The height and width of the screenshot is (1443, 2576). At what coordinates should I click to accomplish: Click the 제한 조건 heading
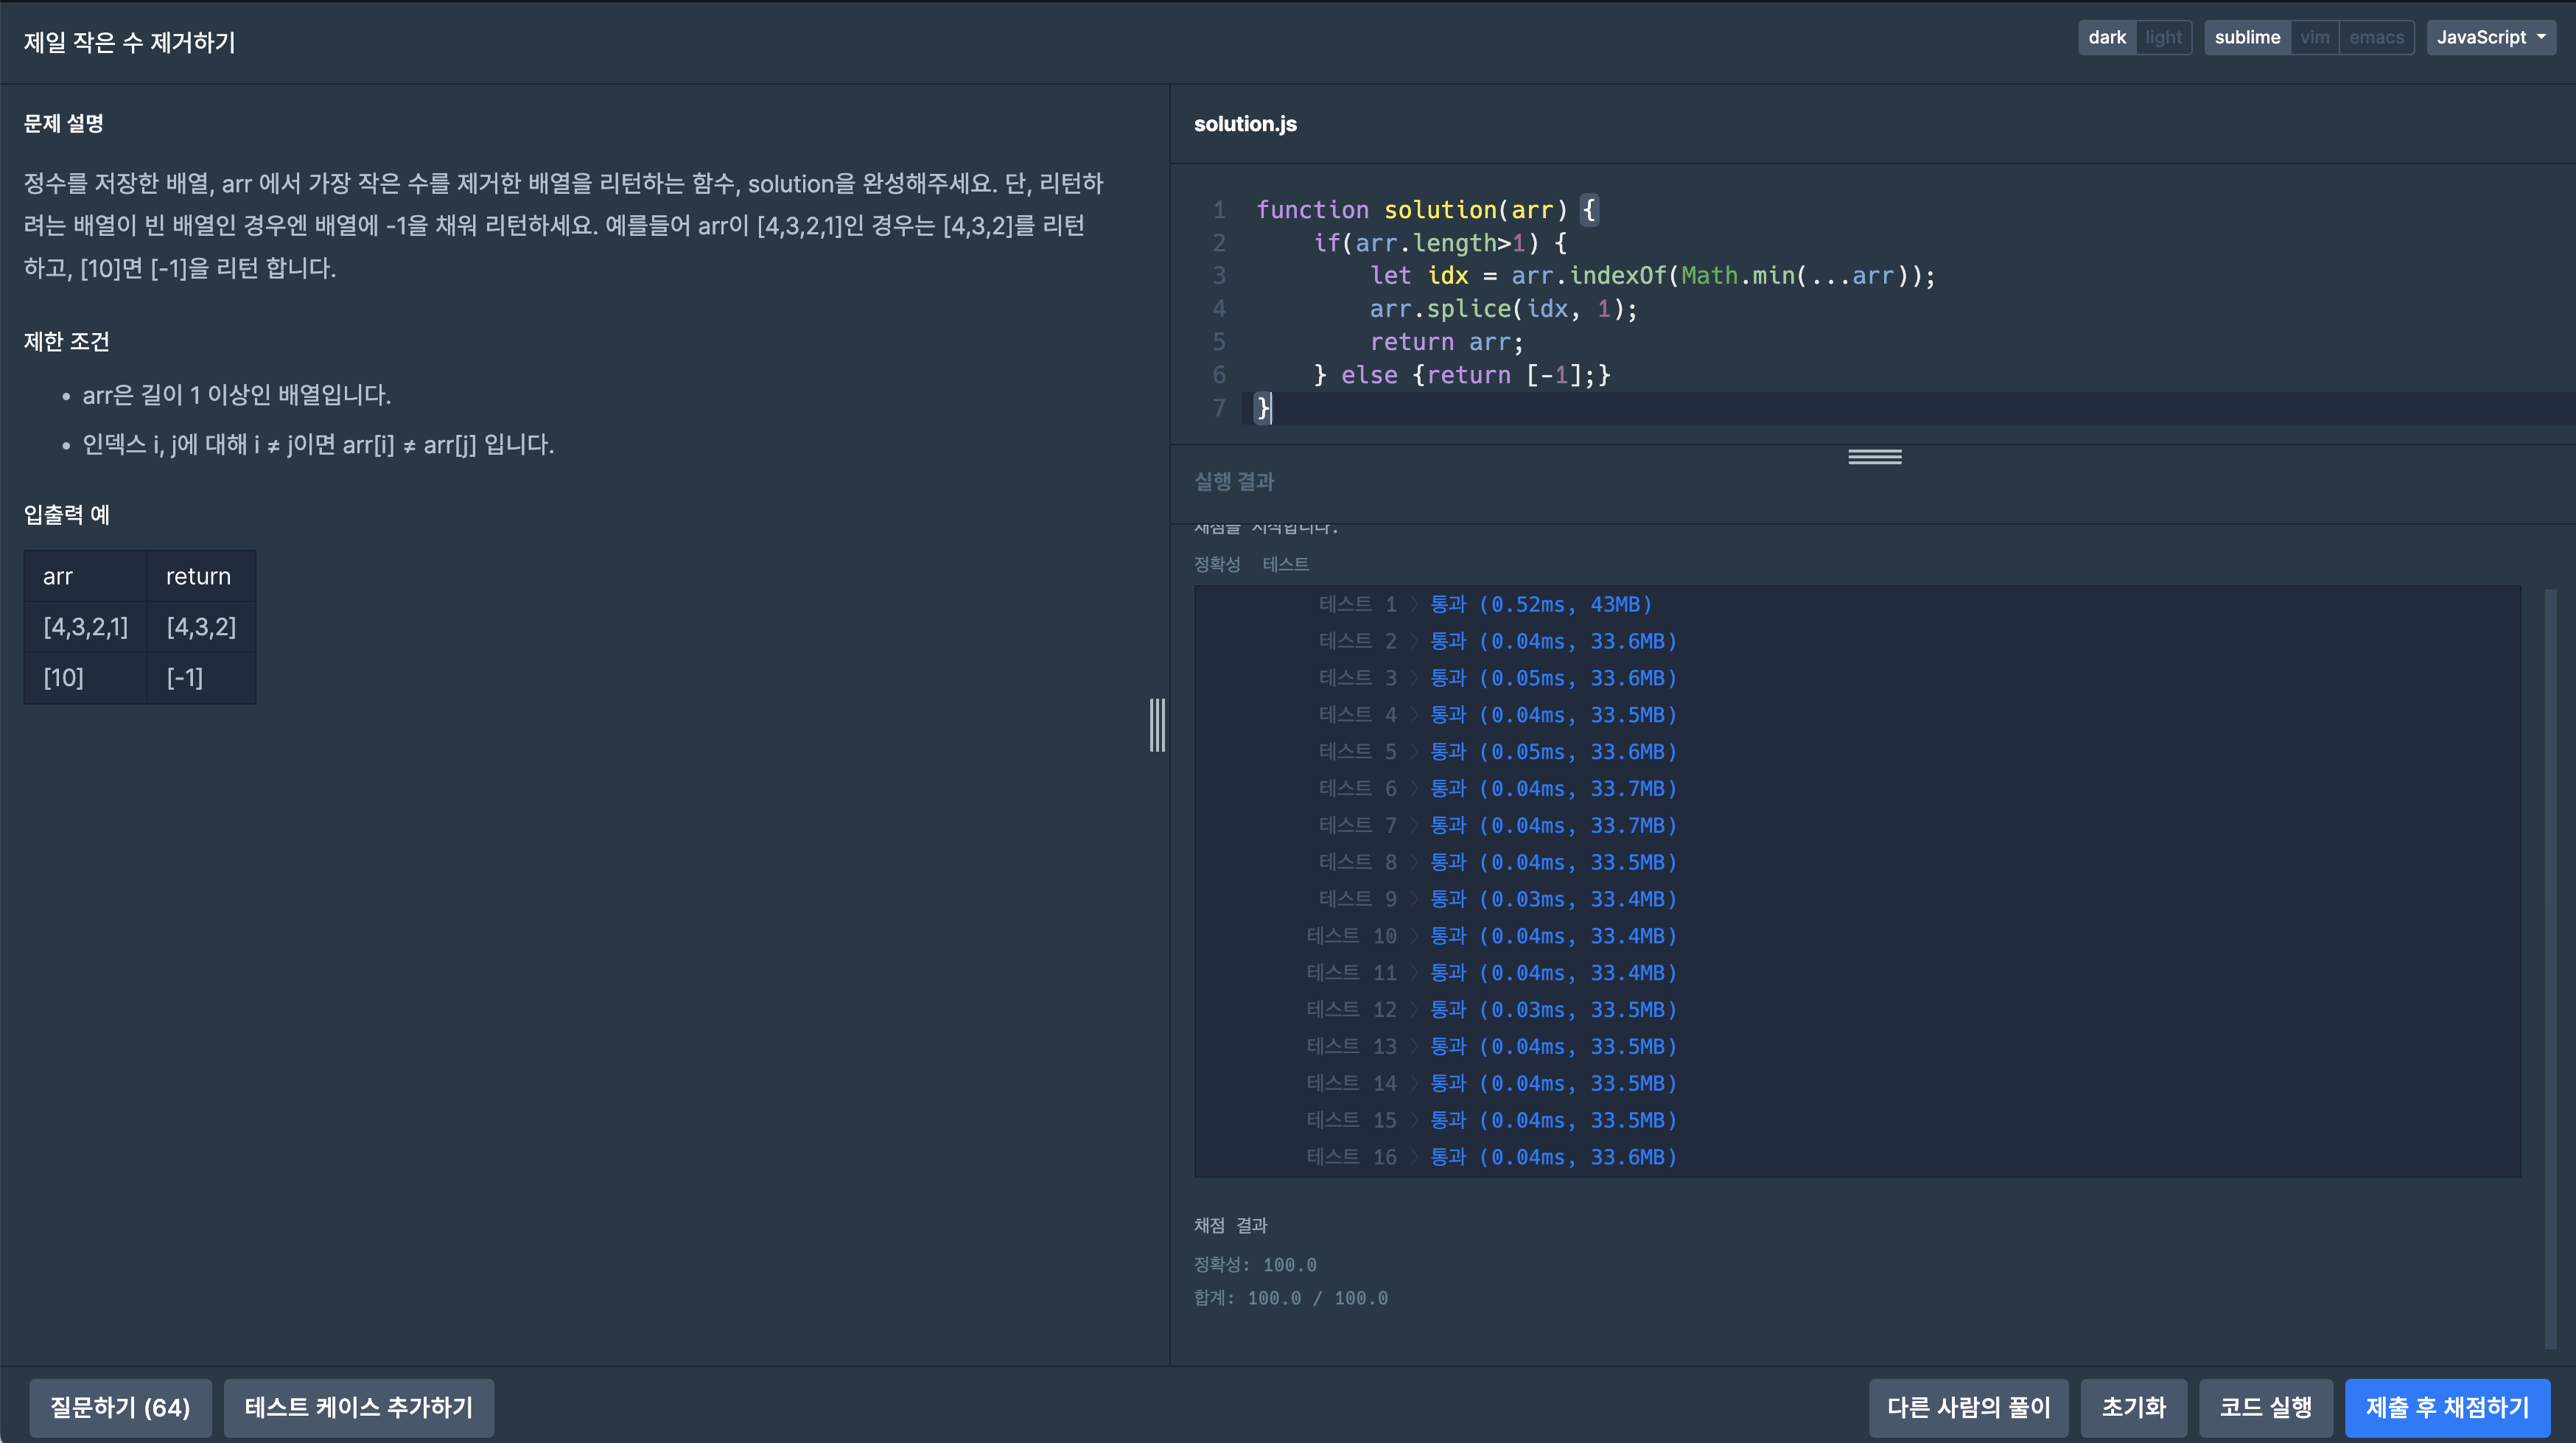pyautogui.click(x=67, y=341)
